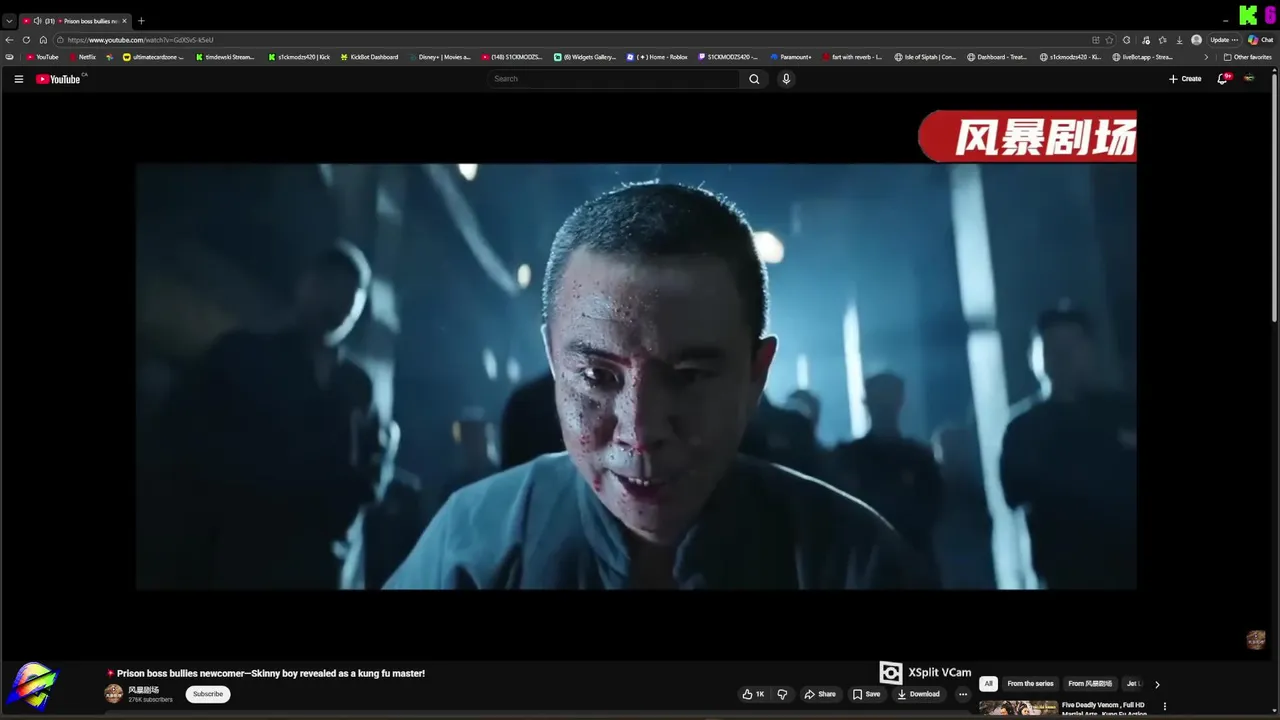Screen dimensions: 1280x720
Task: Add page to favorites with star icon
Action: click(1109, 40)
